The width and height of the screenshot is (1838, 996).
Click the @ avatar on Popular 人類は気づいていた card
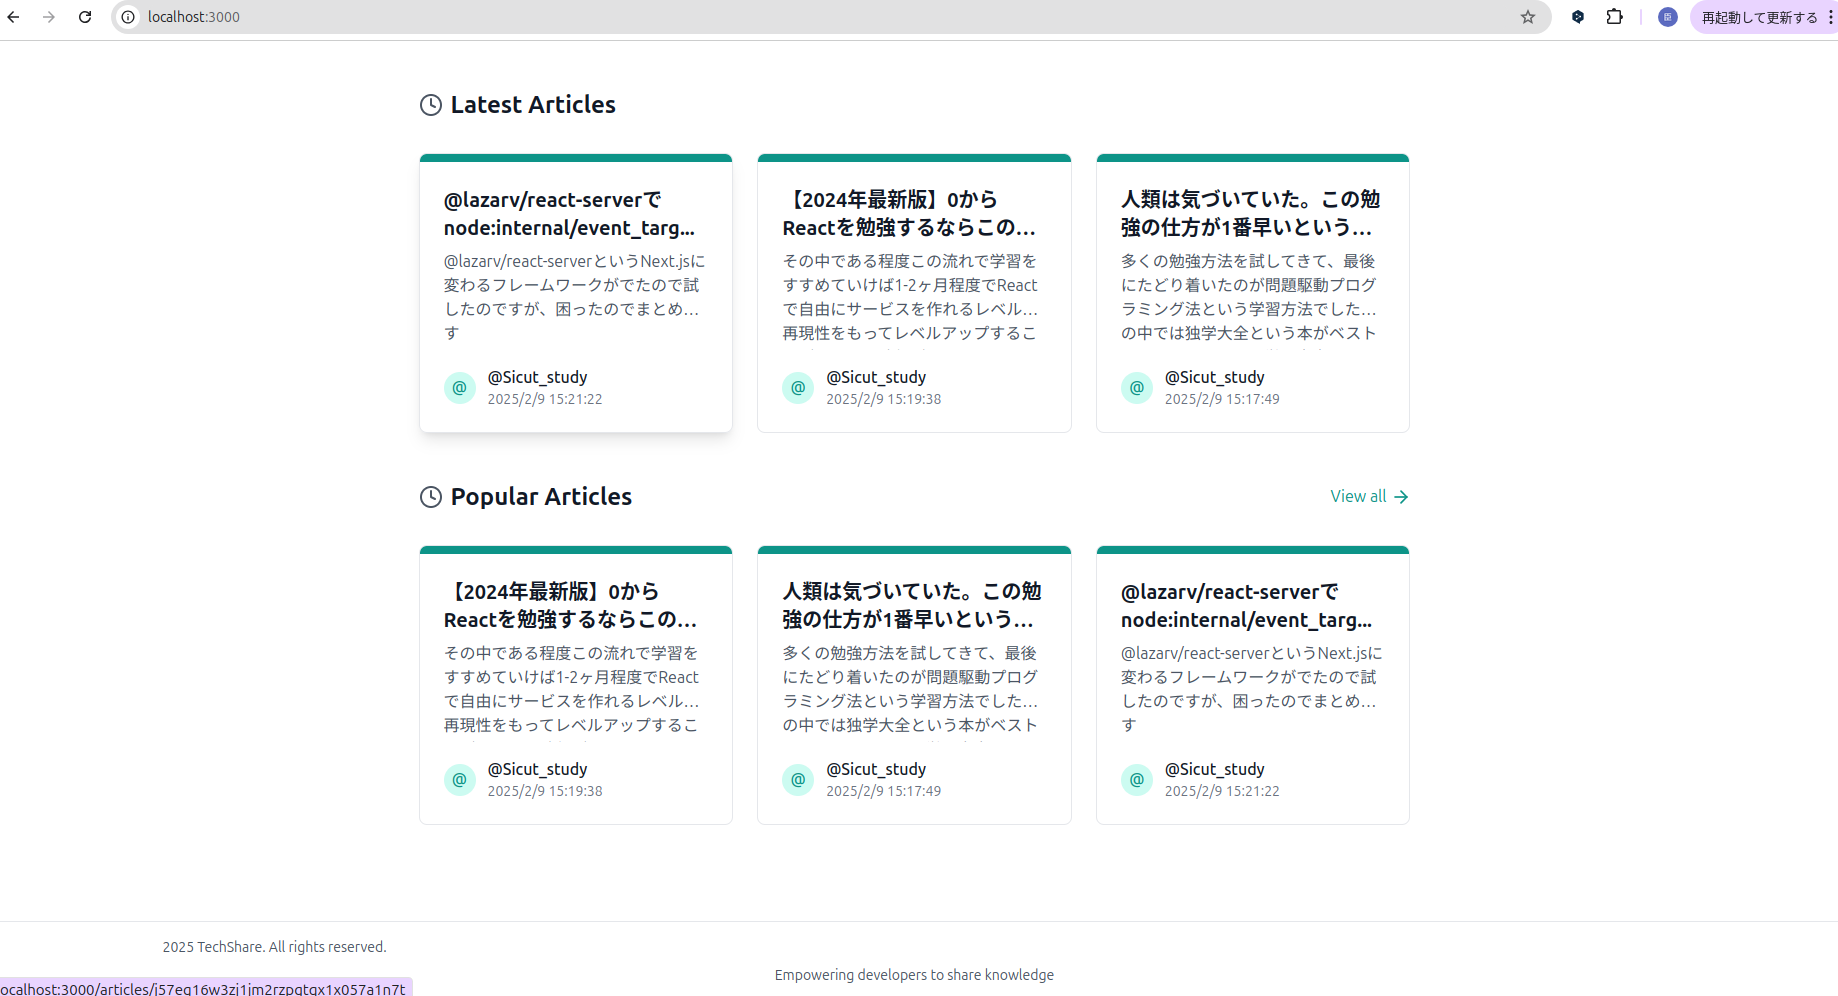click(798, 780)
